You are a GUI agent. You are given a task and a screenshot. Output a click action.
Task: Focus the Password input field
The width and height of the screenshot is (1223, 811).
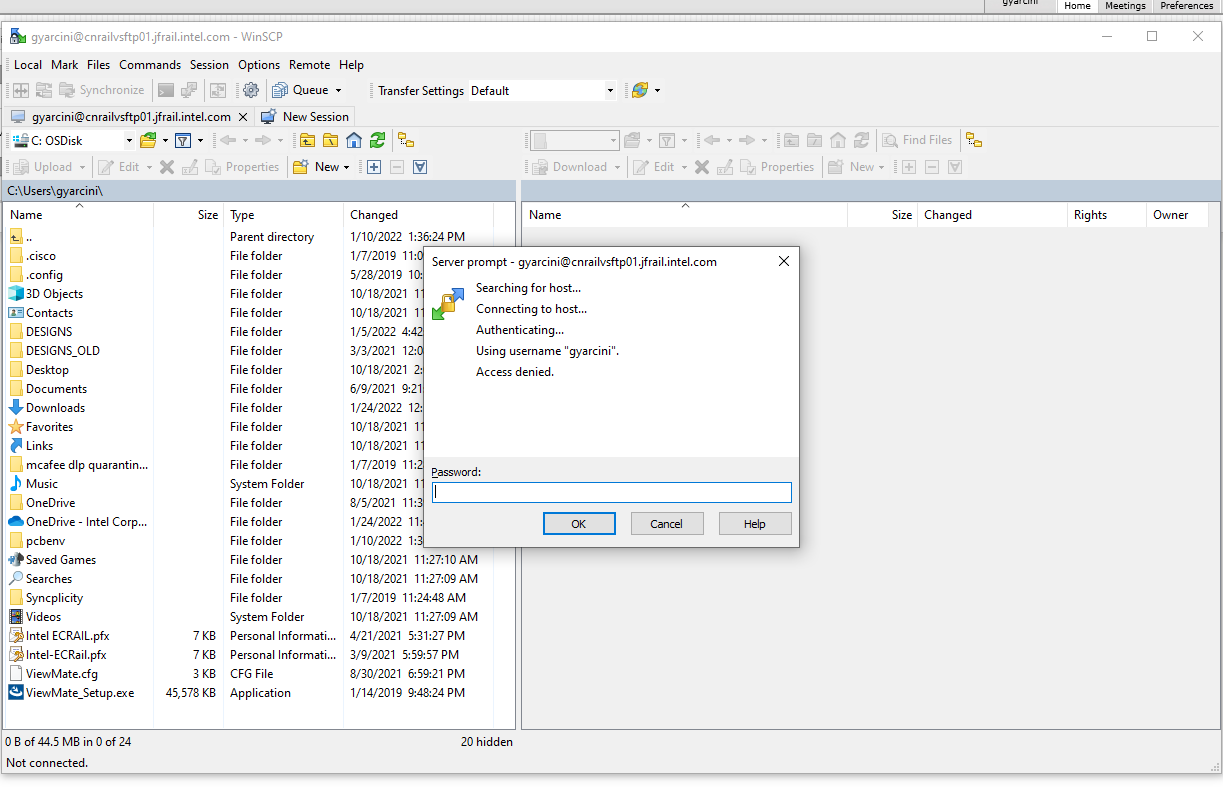(x=612, y=493)
